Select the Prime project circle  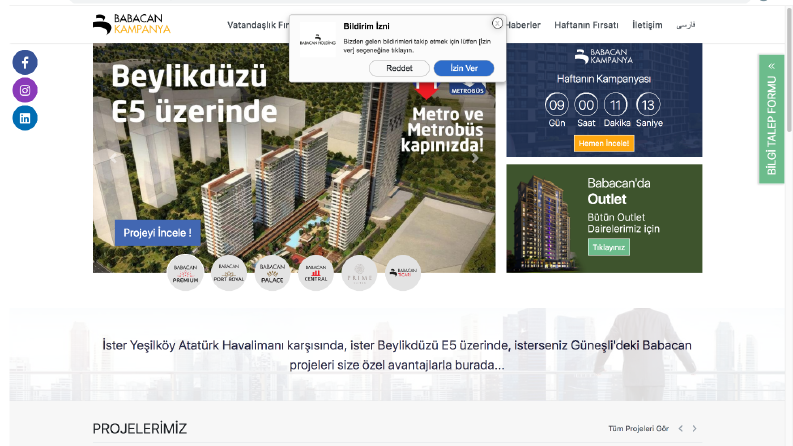(359, 273)
